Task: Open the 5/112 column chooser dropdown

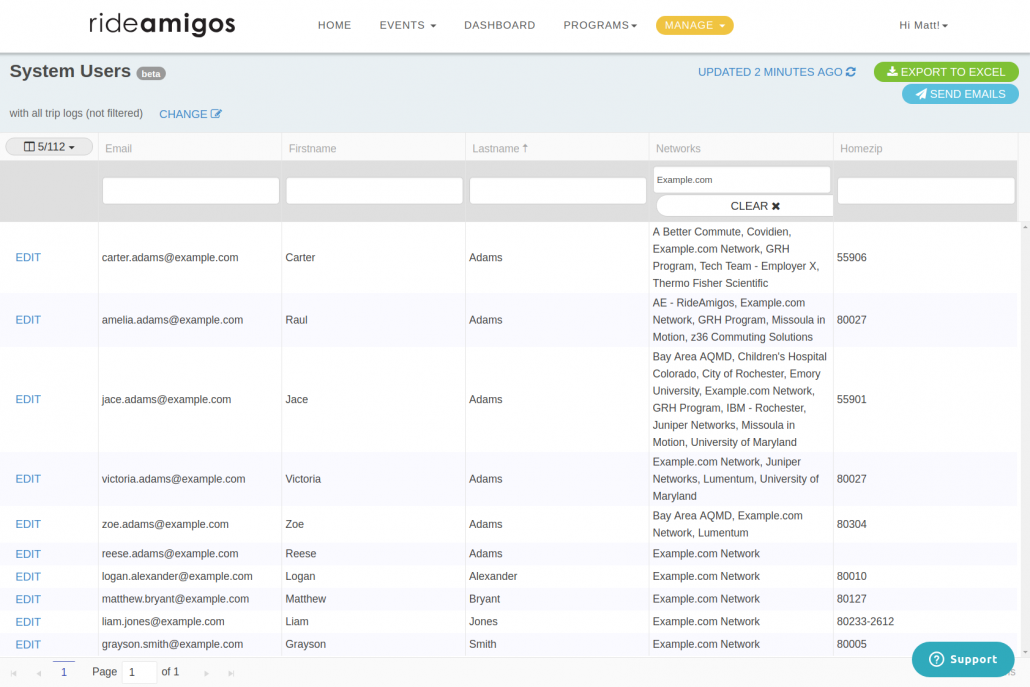Action: click(x=49, y=146)
